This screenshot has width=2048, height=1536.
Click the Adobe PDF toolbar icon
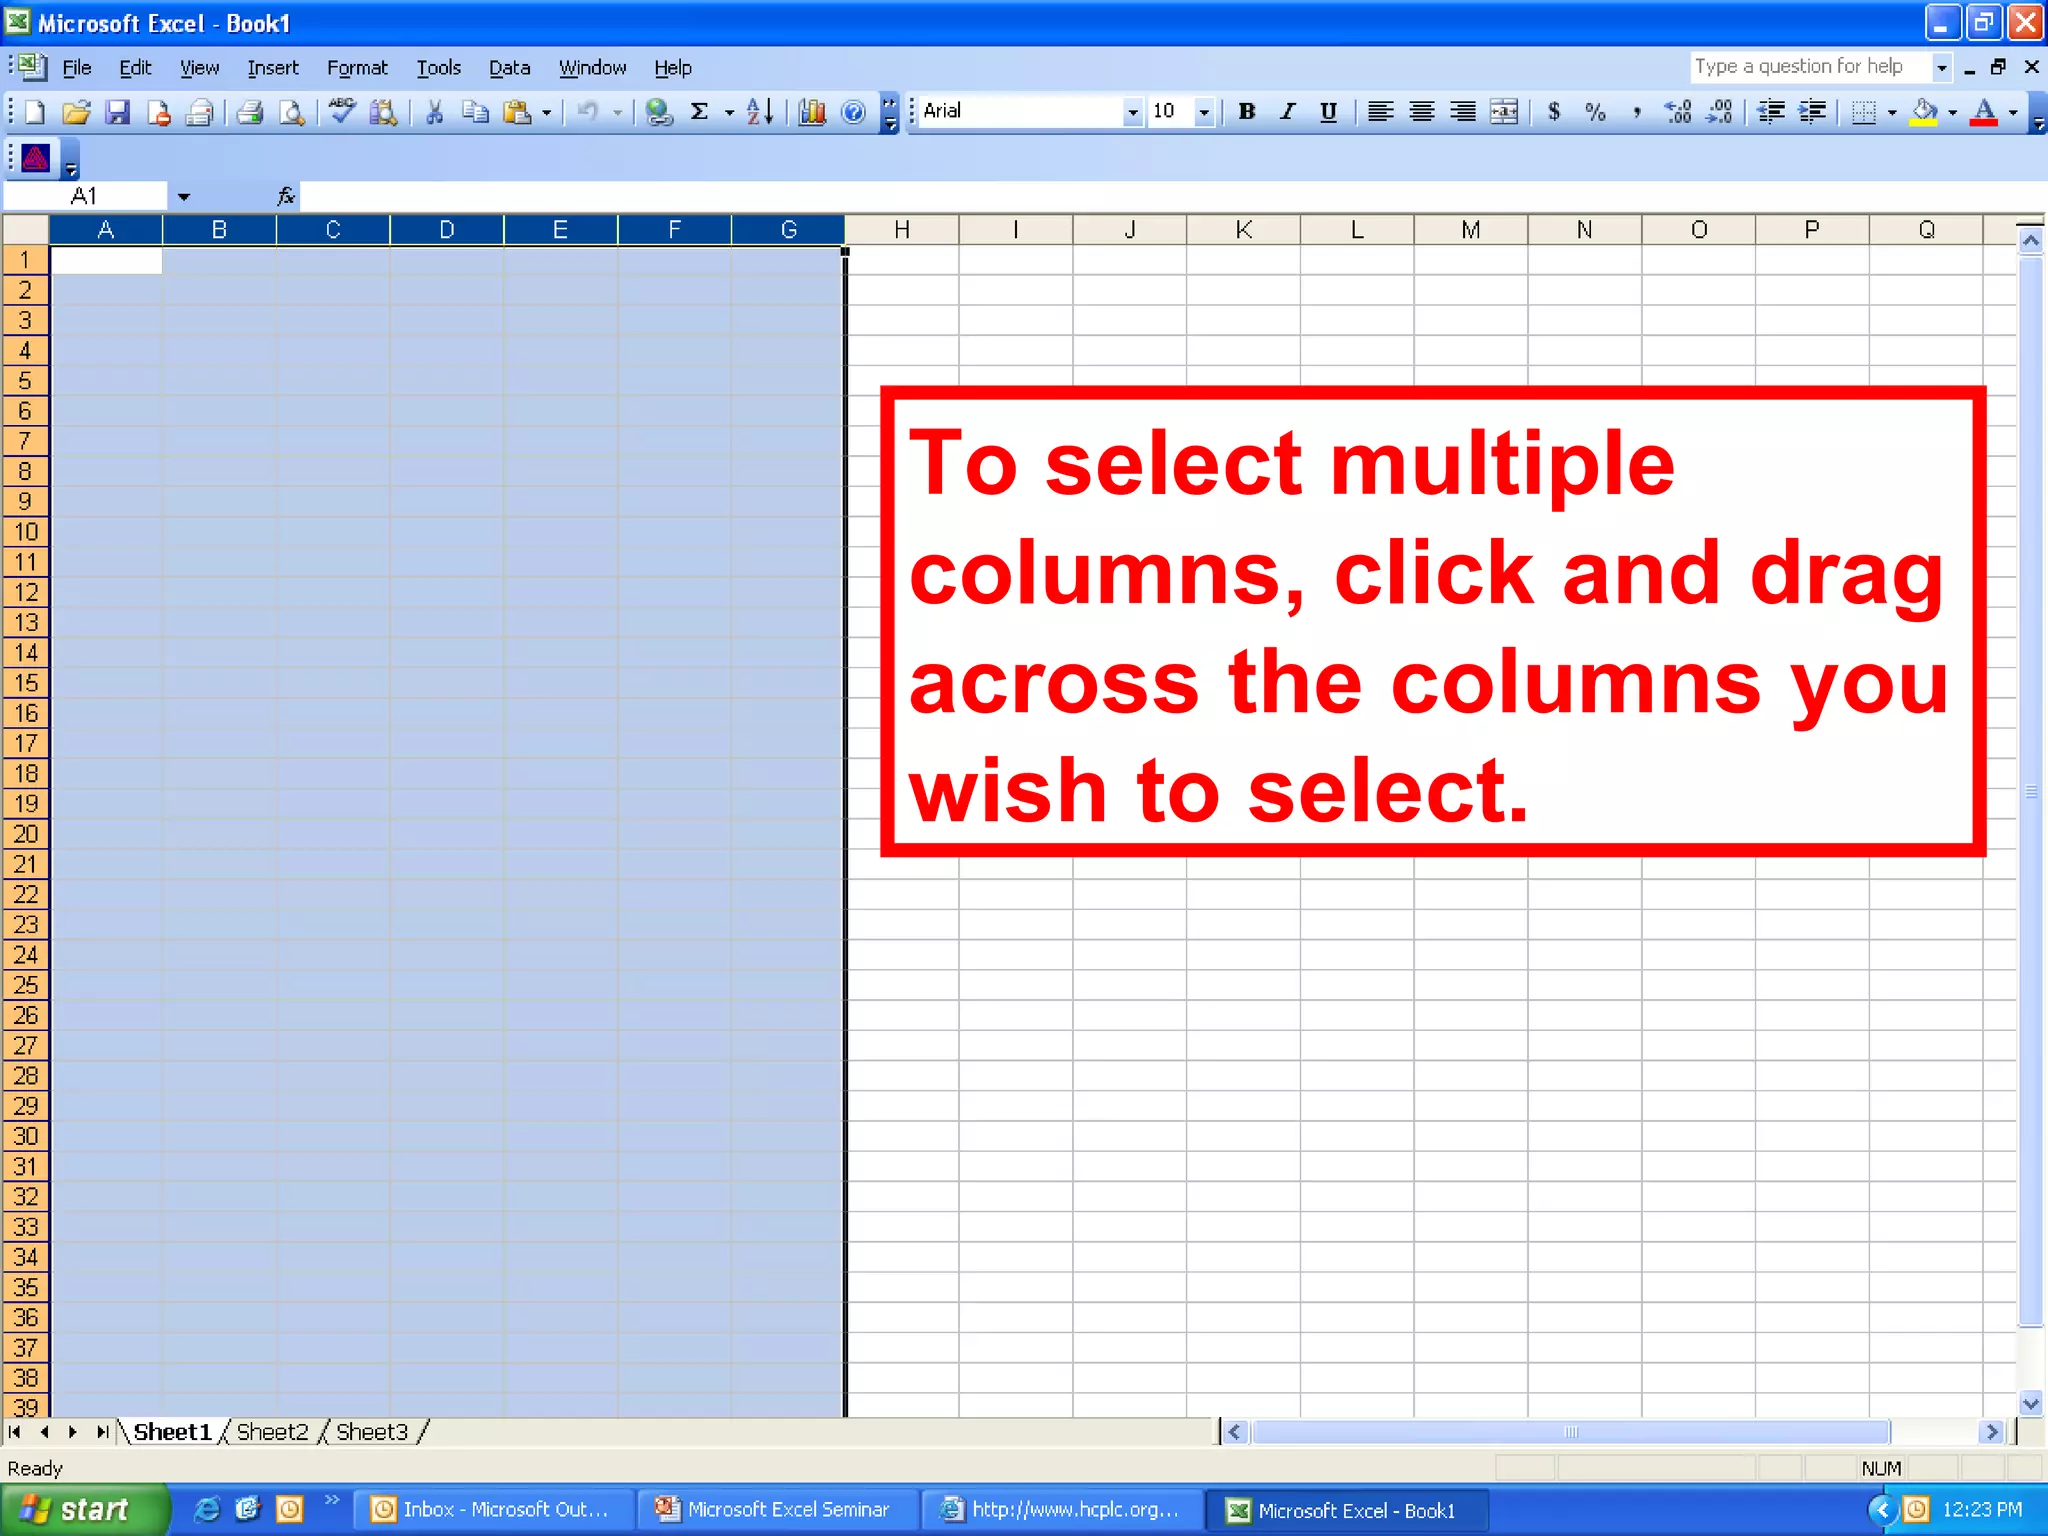[36, 158]
